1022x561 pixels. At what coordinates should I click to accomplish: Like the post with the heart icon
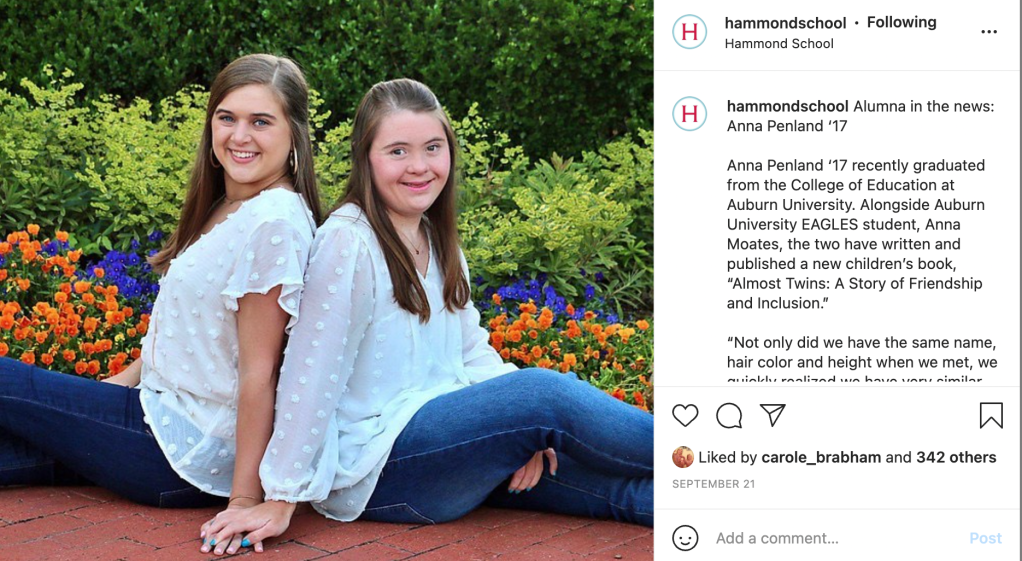coord(685,415)
